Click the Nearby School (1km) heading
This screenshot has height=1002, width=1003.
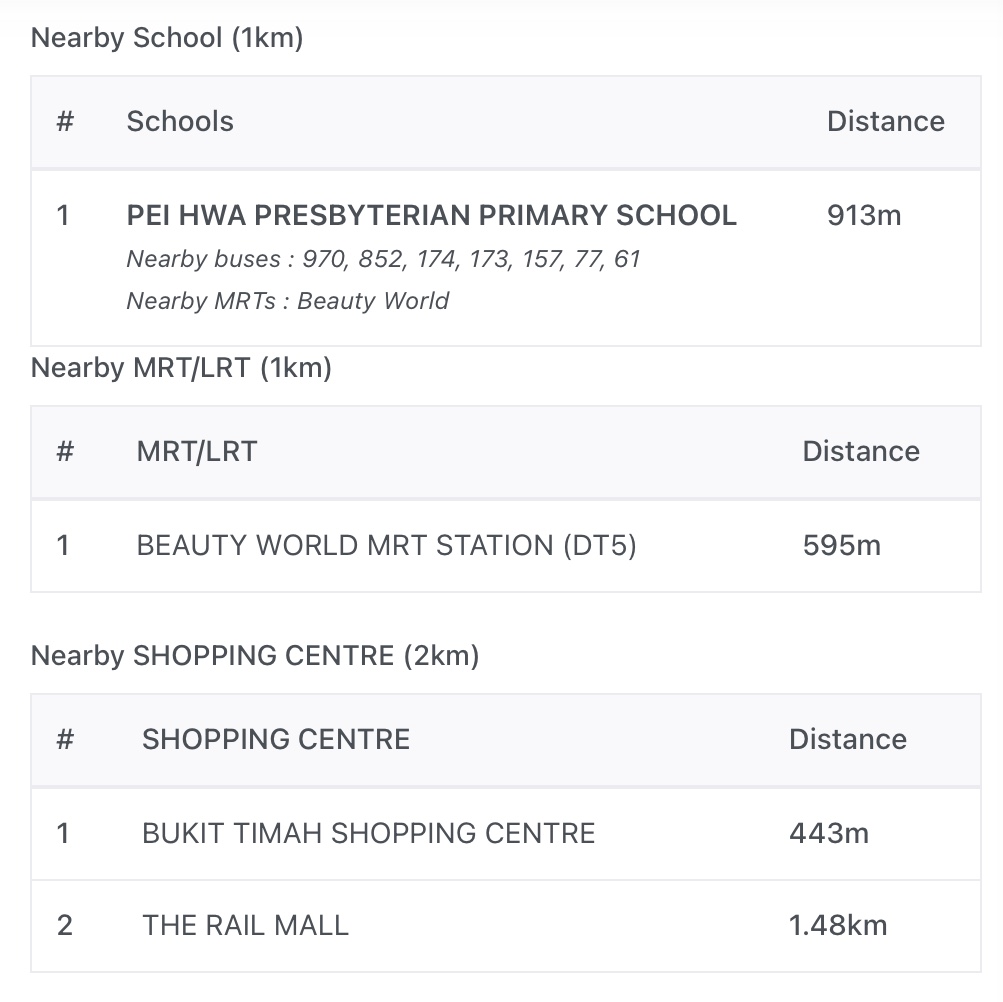click(x=167, y=38)
